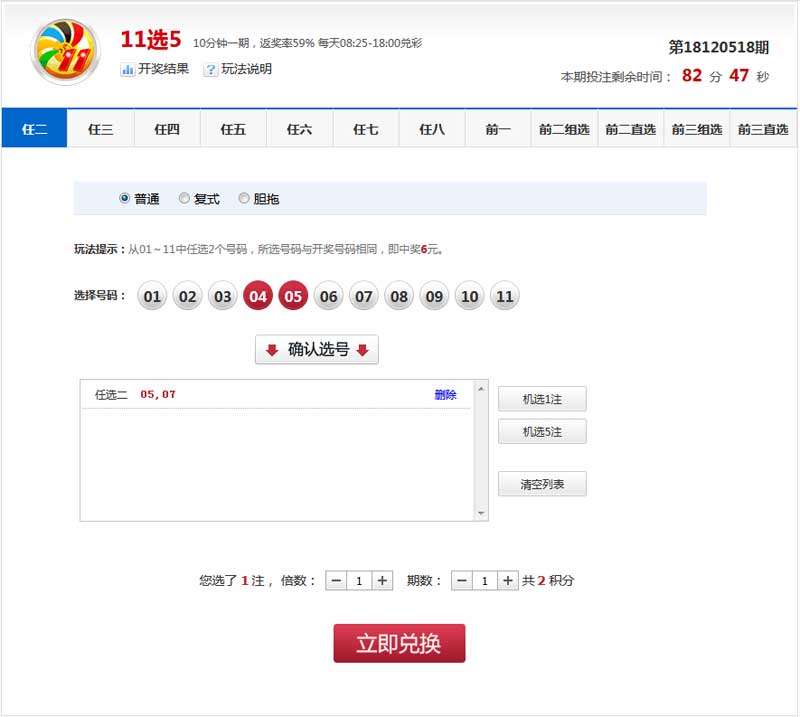Click the bar chart icon beside 开奖结果
The height and width of the screenshot is (717, 800).
pyautogui.click(x=128, y=69)
